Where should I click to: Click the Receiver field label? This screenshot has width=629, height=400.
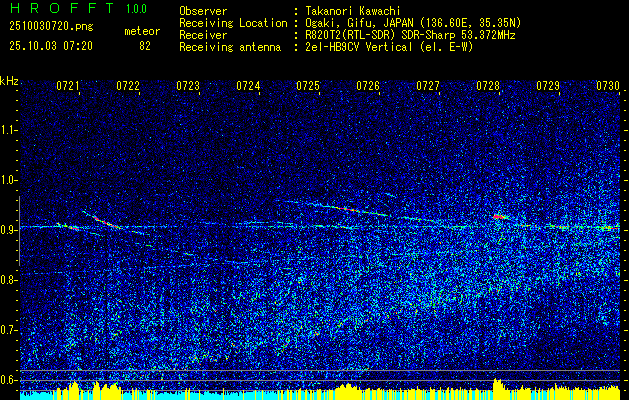click(203, 35)
